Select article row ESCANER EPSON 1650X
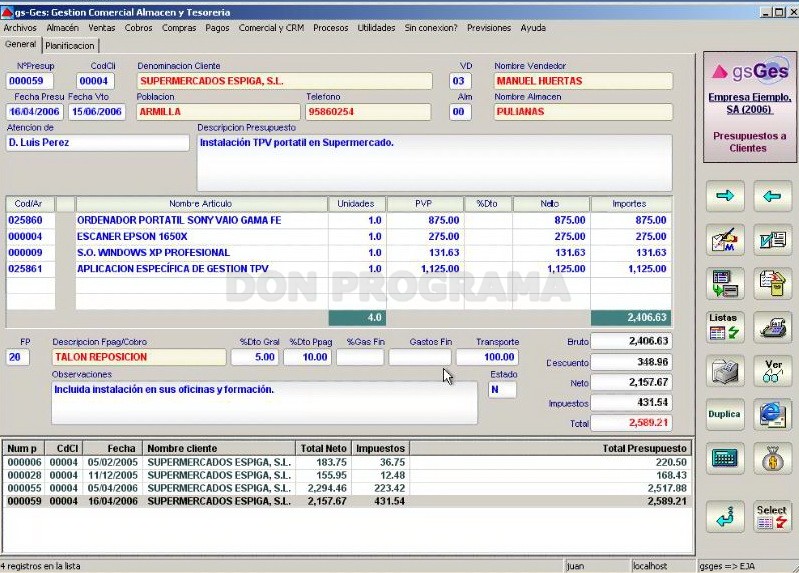The height and width of the screenshot is (573, 799). pos(338,237)
